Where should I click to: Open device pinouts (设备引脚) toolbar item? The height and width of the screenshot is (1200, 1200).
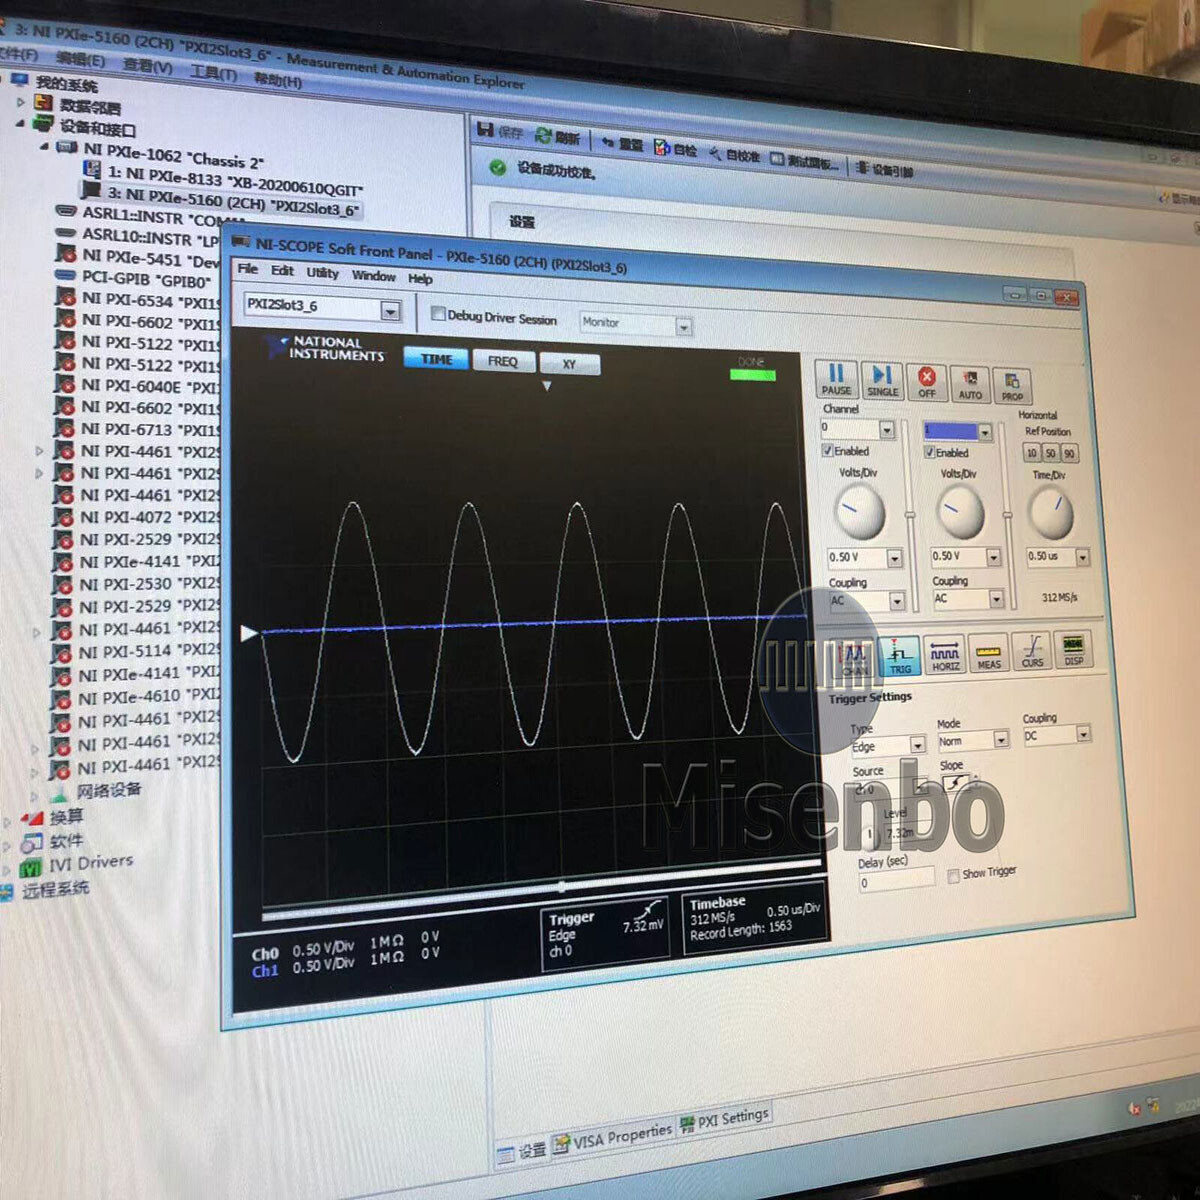[884, 169]
